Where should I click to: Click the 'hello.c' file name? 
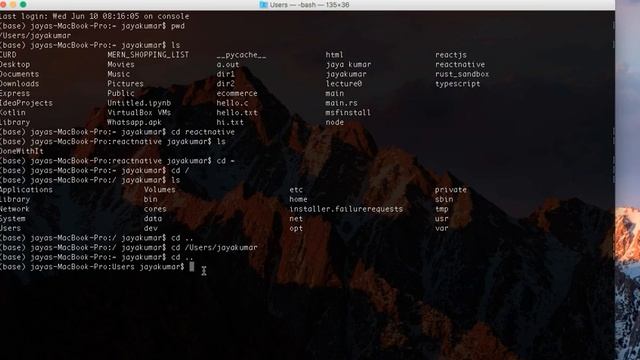[232, 103]
